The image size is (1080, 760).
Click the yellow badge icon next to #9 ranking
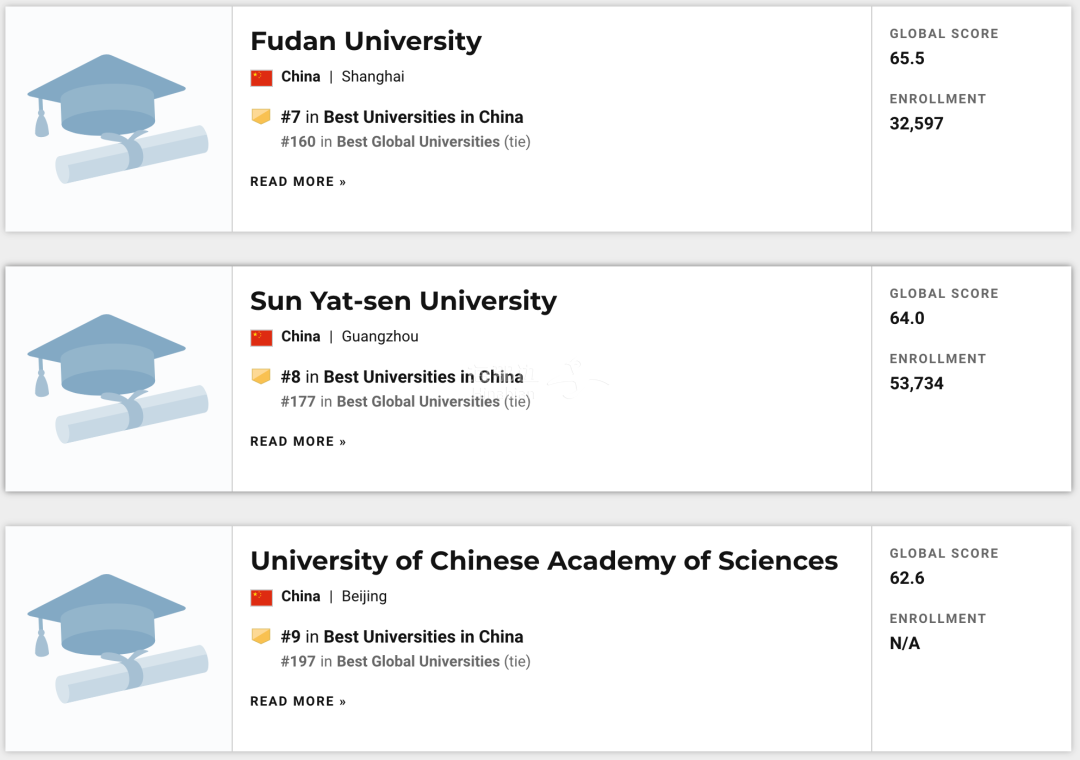pos(261,636)
